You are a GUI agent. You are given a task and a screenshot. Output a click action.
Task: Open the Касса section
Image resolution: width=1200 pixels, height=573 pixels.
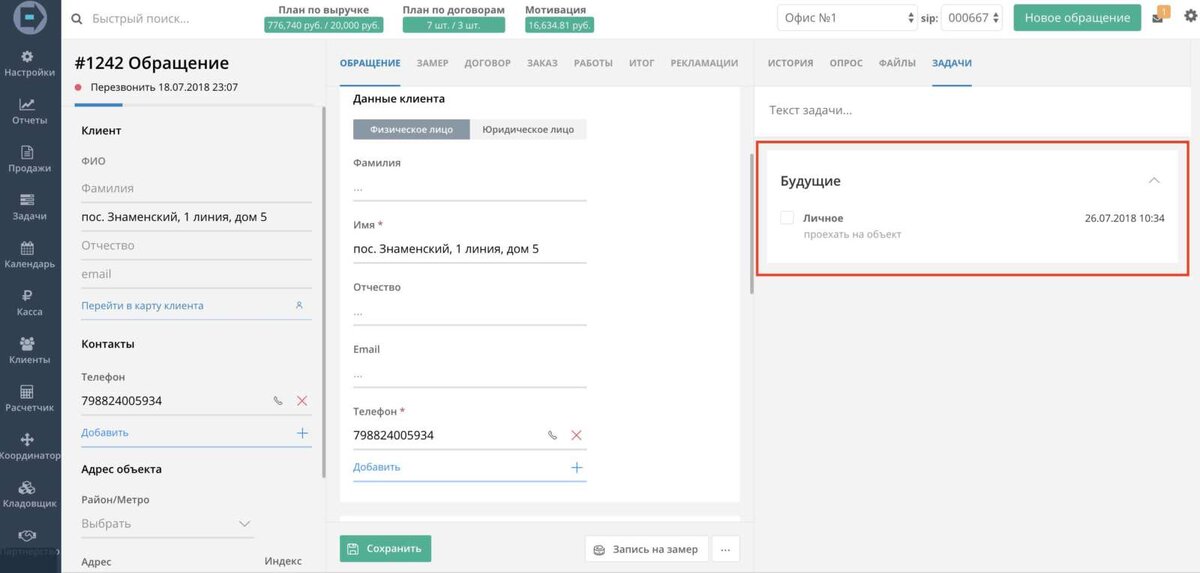tap(29, 303)
